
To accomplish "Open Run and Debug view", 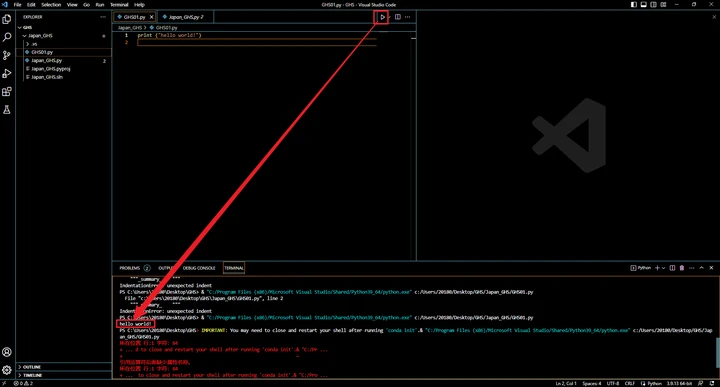I will [x=7, y=73].
